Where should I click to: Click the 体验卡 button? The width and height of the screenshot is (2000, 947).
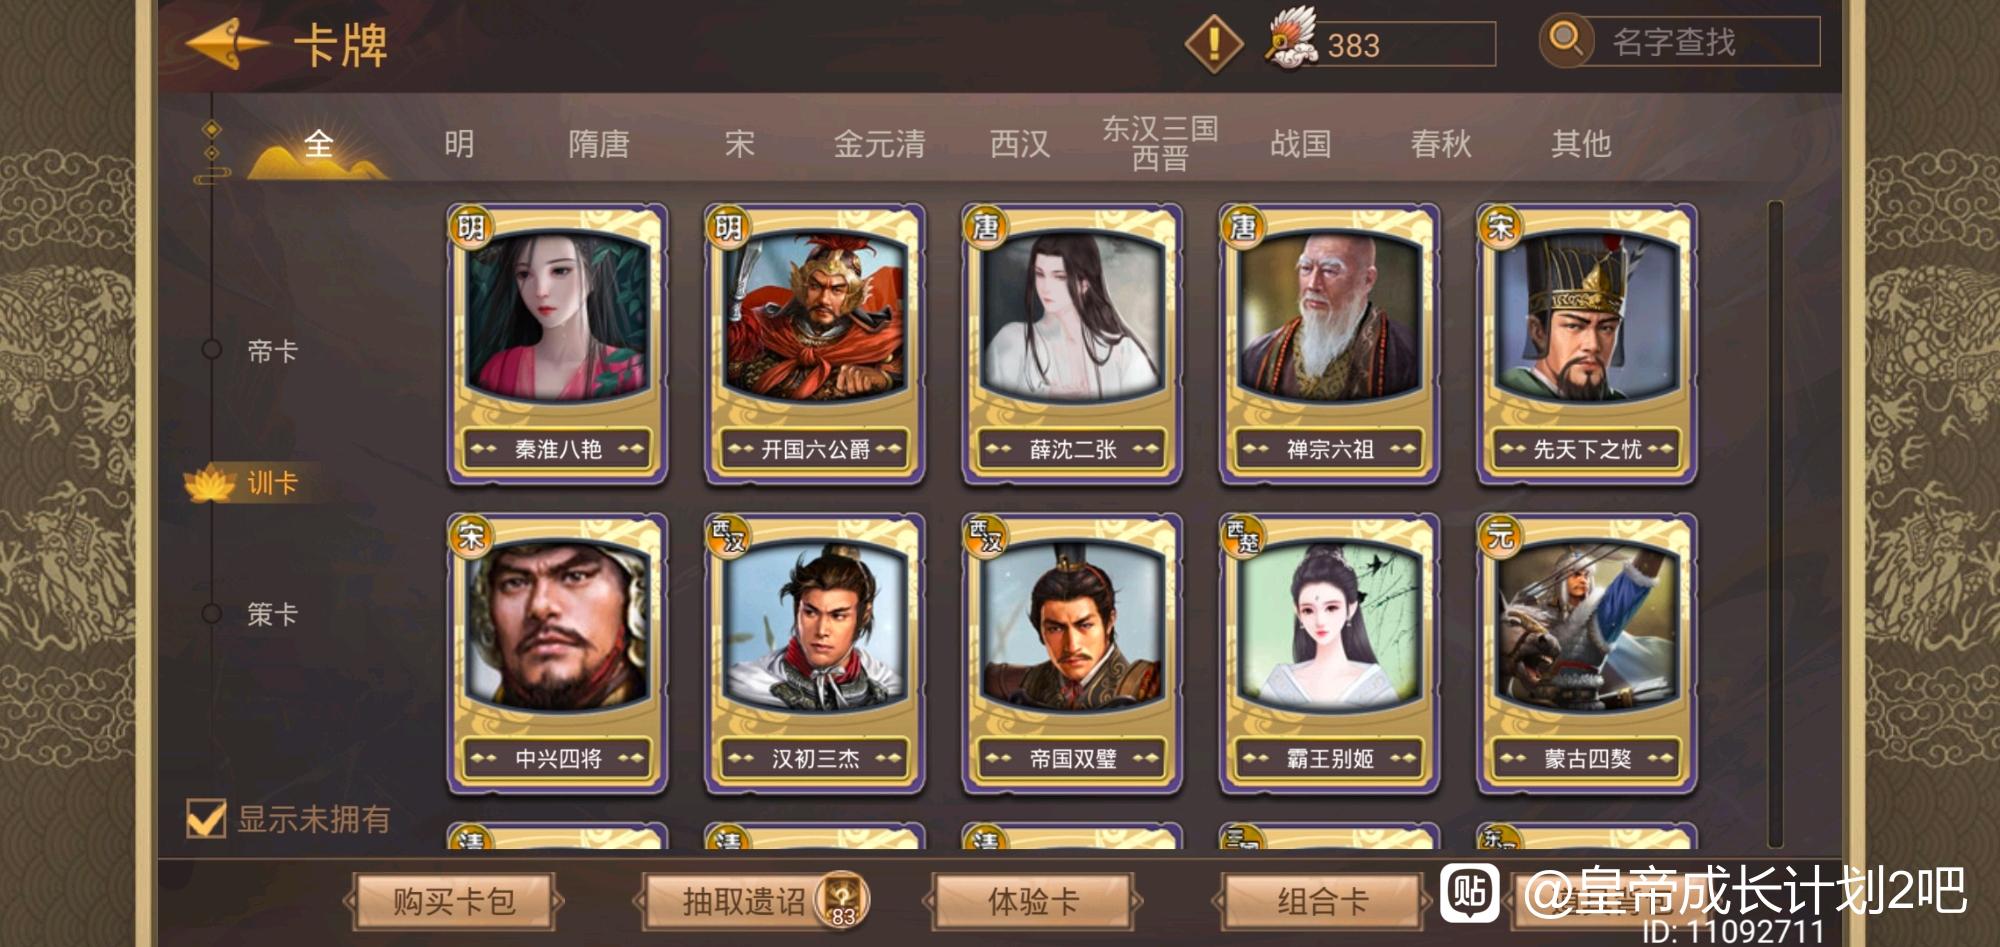click(1033, 902)
